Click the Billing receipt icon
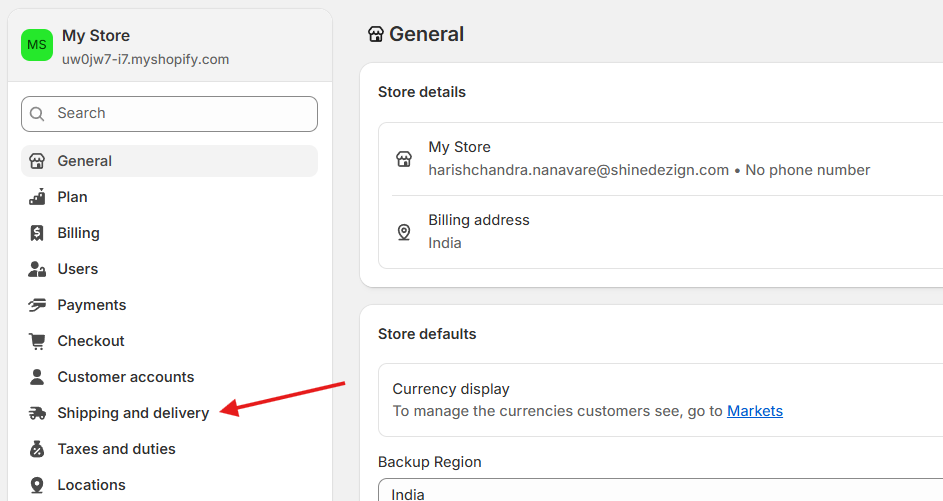 37,233
